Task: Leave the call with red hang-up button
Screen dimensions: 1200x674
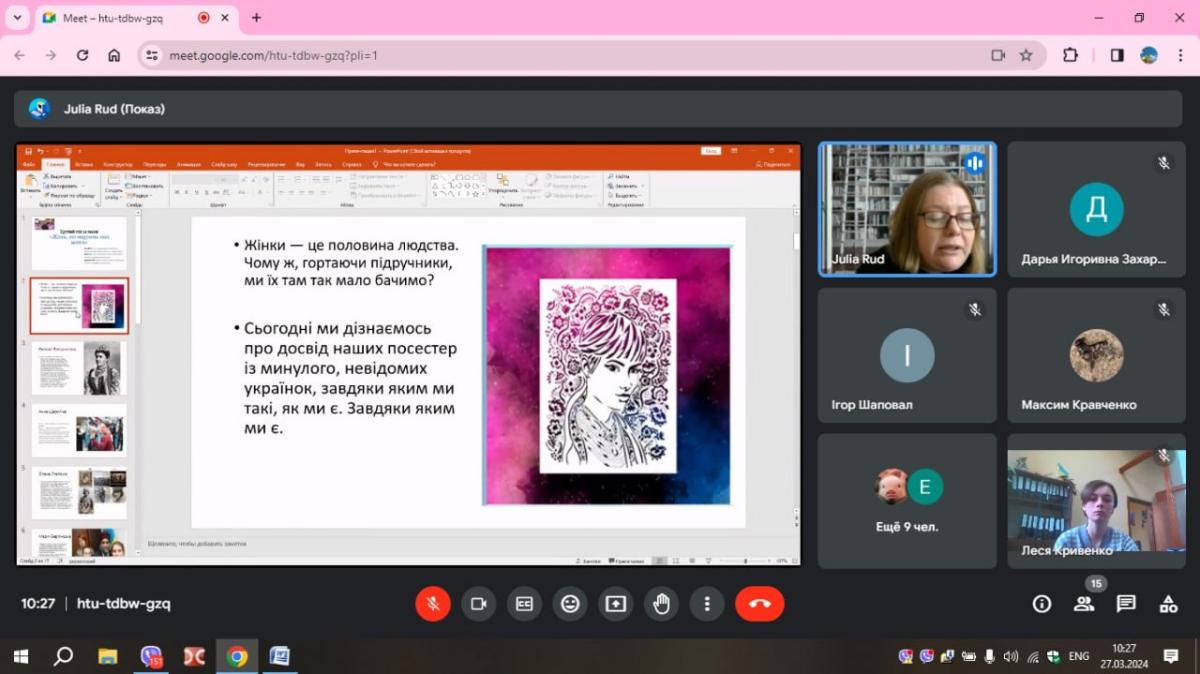Action: (759, 604)
